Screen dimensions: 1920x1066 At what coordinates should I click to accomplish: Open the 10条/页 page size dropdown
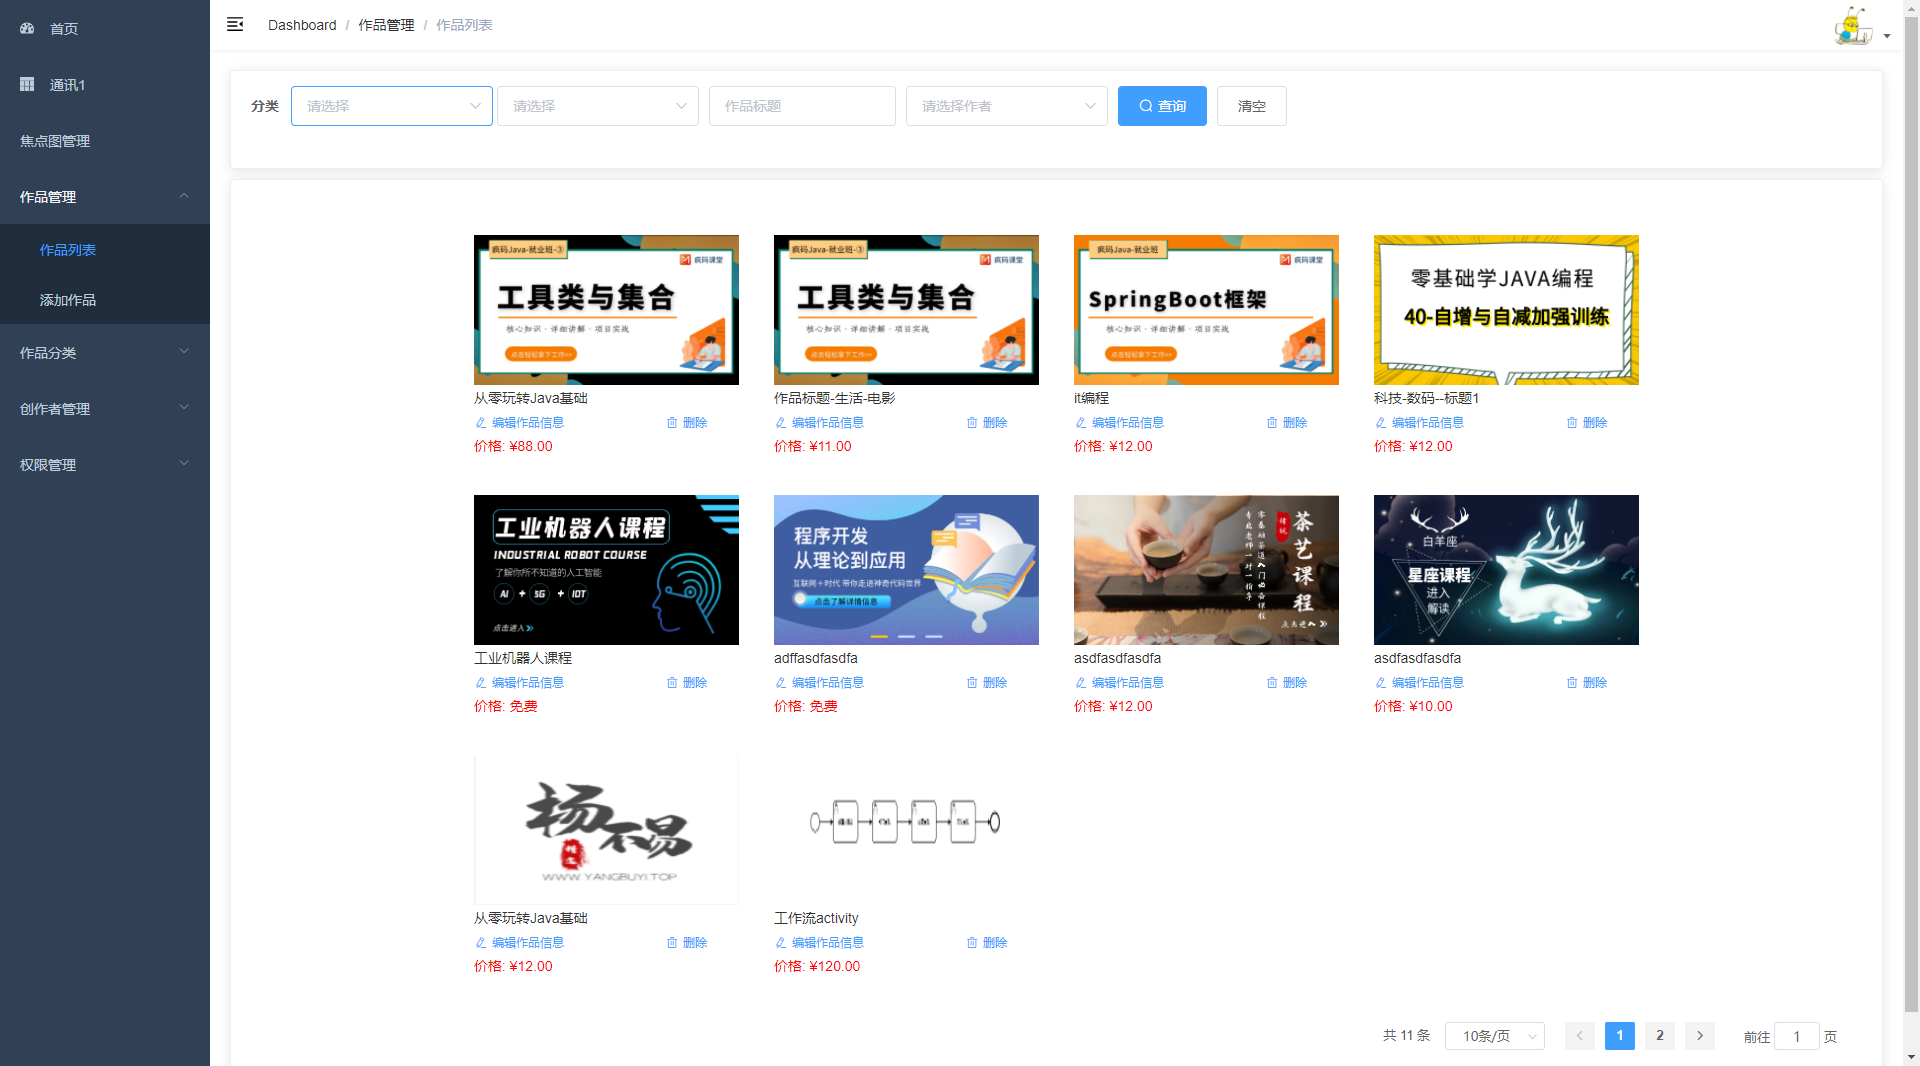tap(1495, 1036)
